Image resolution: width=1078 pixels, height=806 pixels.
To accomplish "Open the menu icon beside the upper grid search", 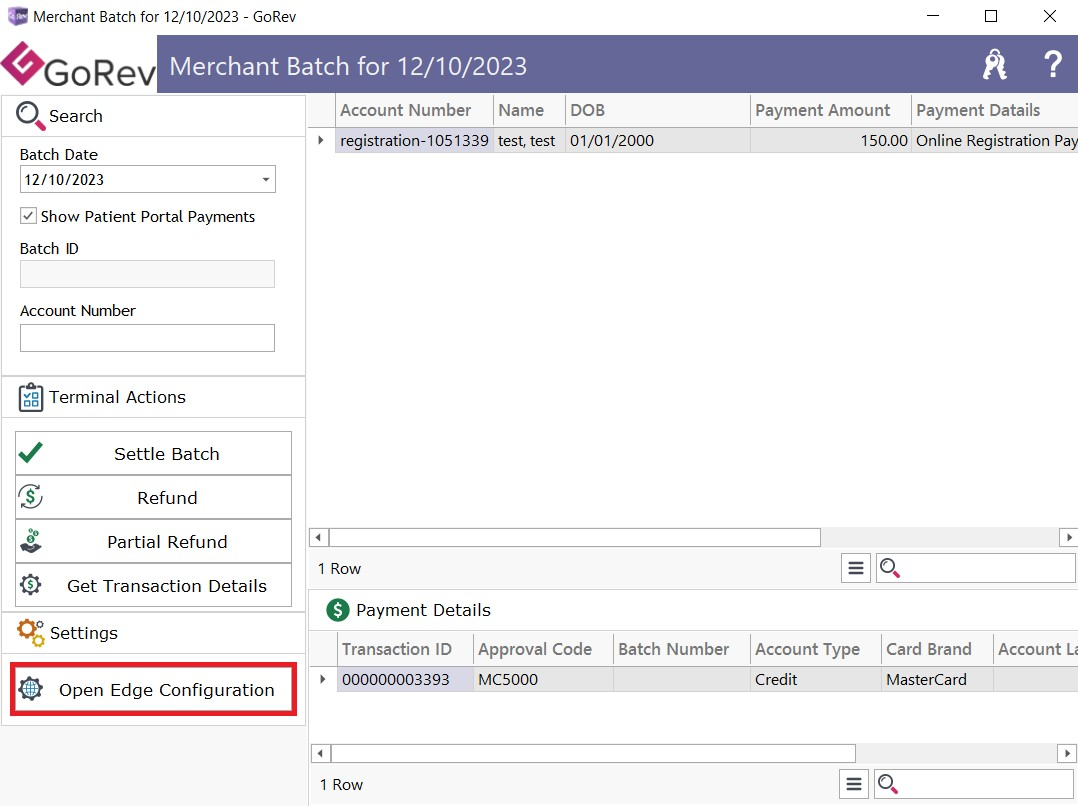I will click(x=856, y=568).
